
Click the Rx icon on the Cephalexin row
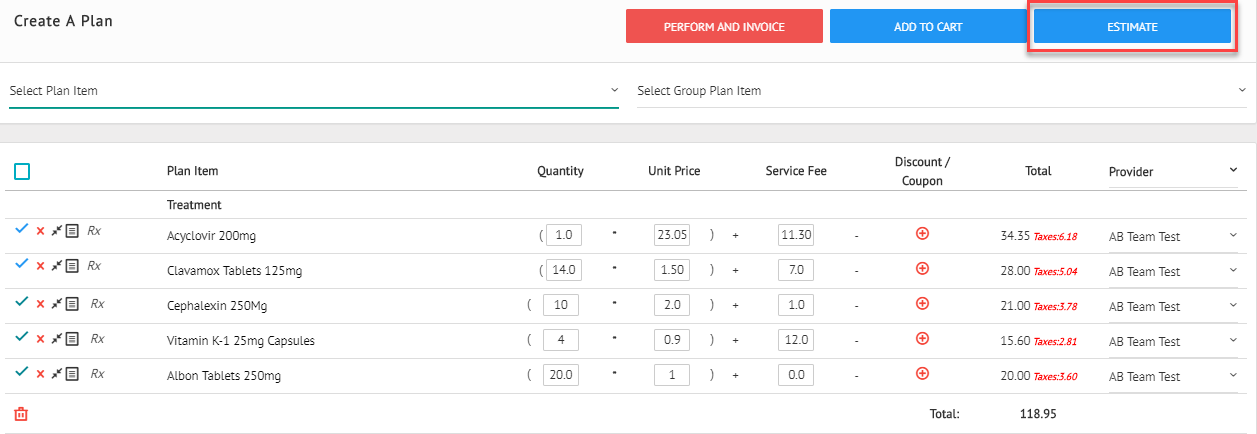point(98,304)
